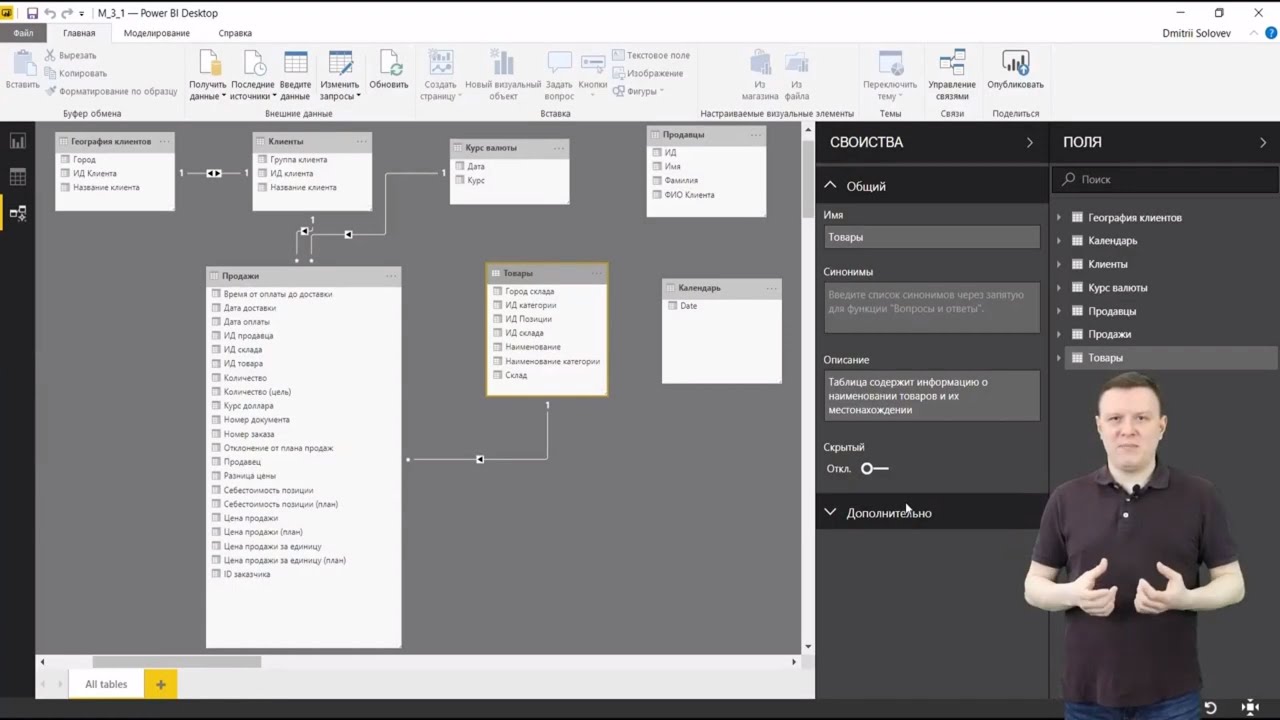The width and height of the screenshot is (1280, 720).
Task: Insert an Изображение image
Action: [648, 73]
